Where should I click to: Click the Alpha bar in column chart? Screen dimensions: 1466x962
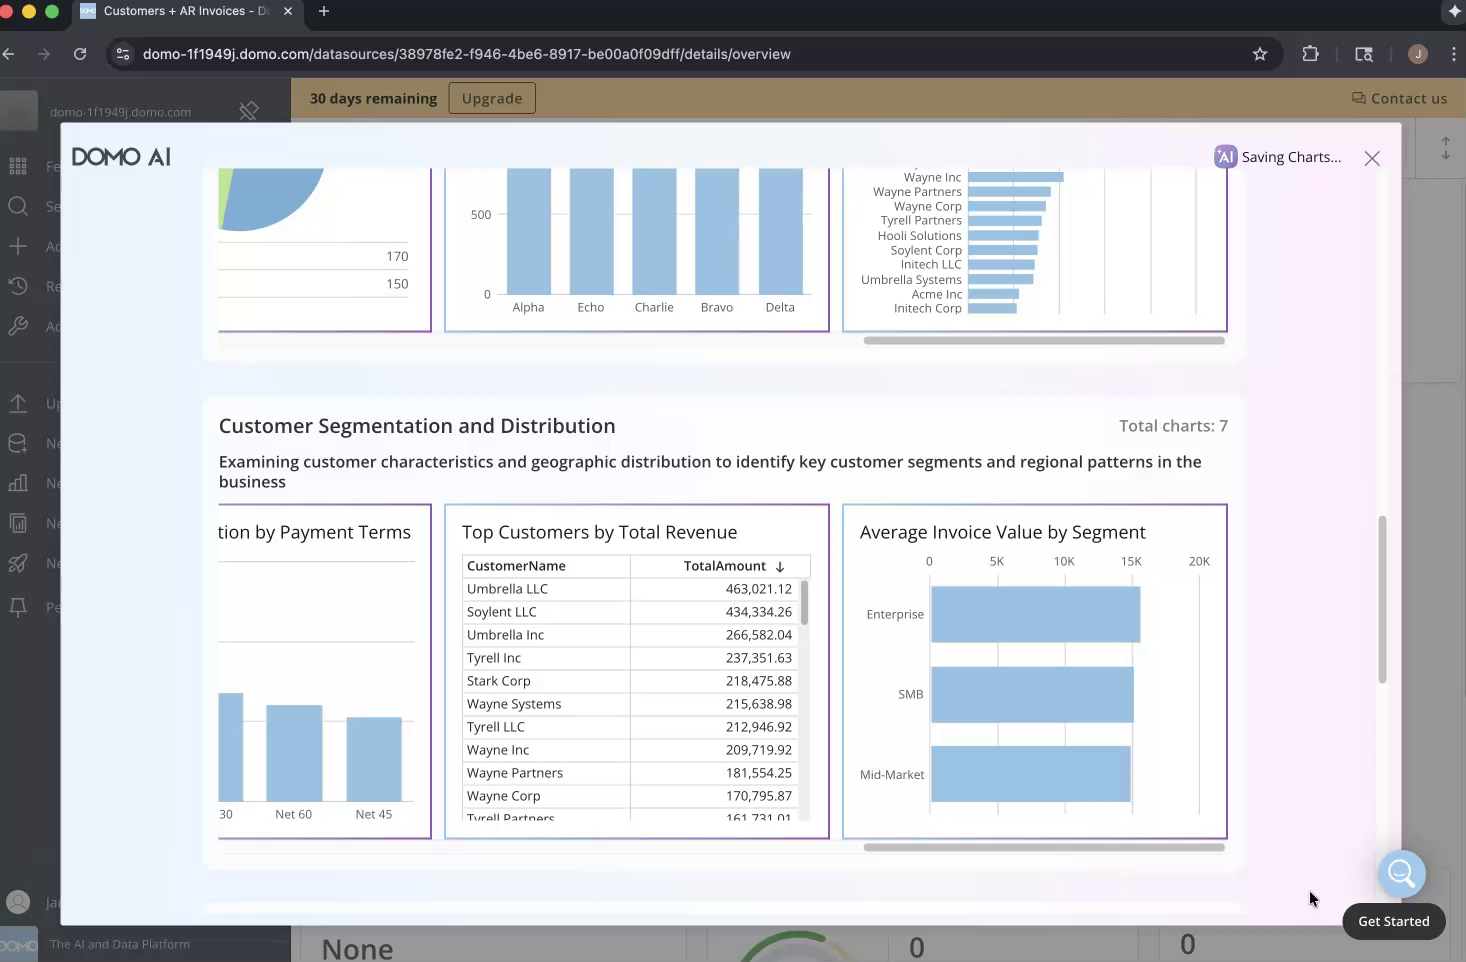coord(528,231)
